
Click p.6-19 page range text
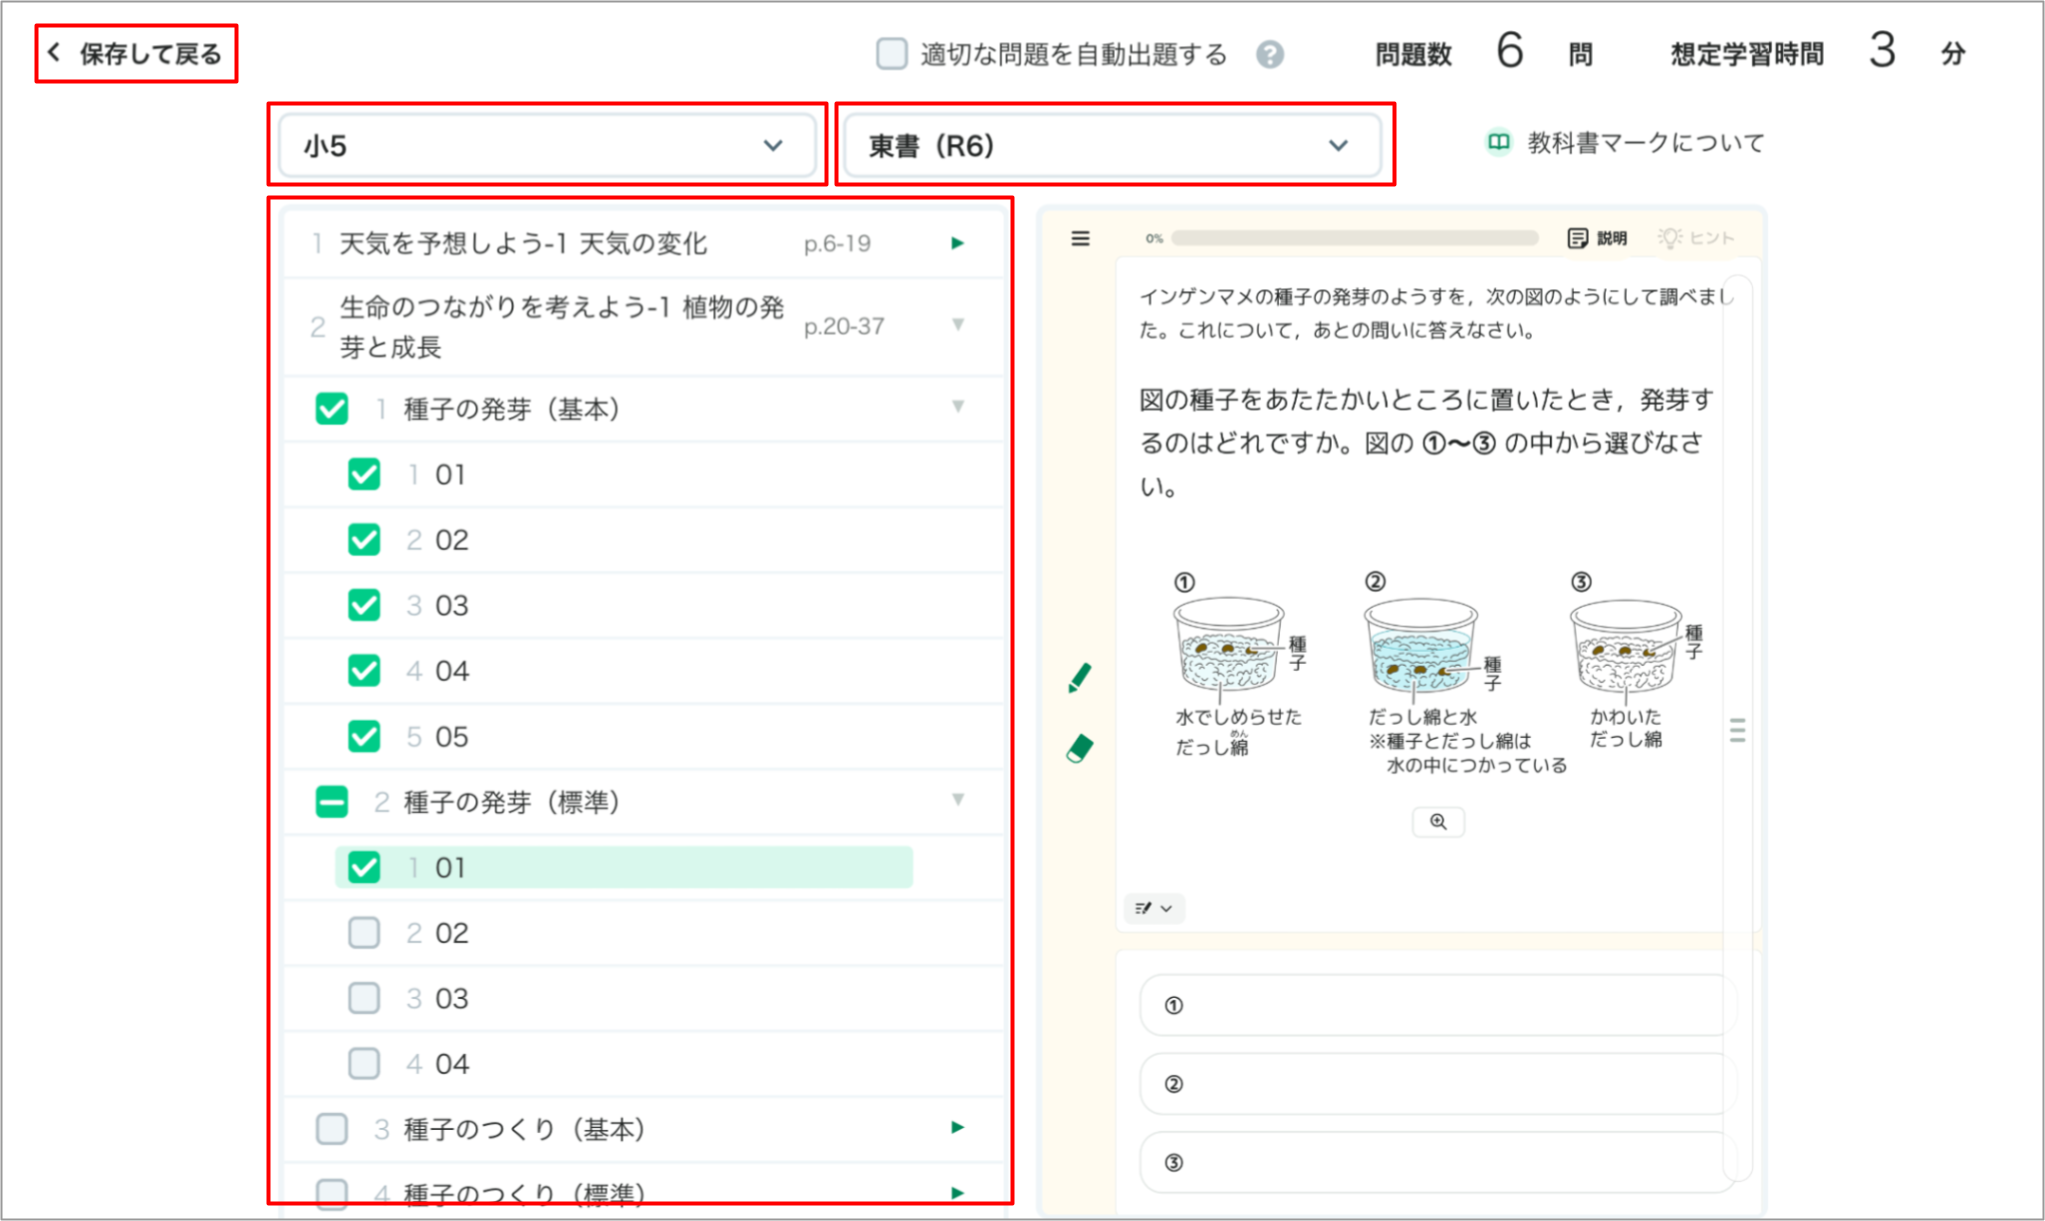coord(837,243)
